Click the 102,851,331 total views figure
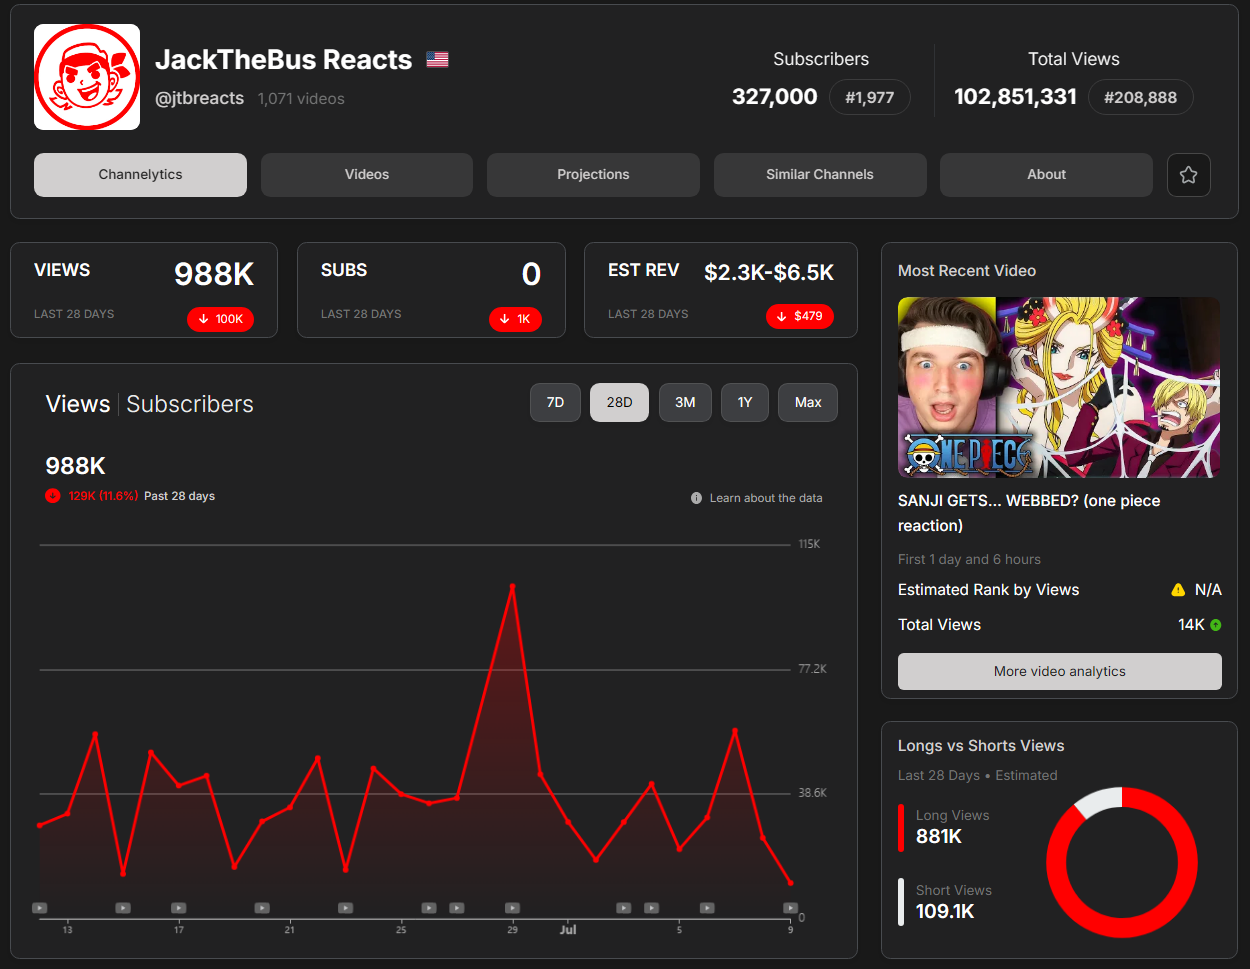The image size is (1250, 969). (1015, 97)
